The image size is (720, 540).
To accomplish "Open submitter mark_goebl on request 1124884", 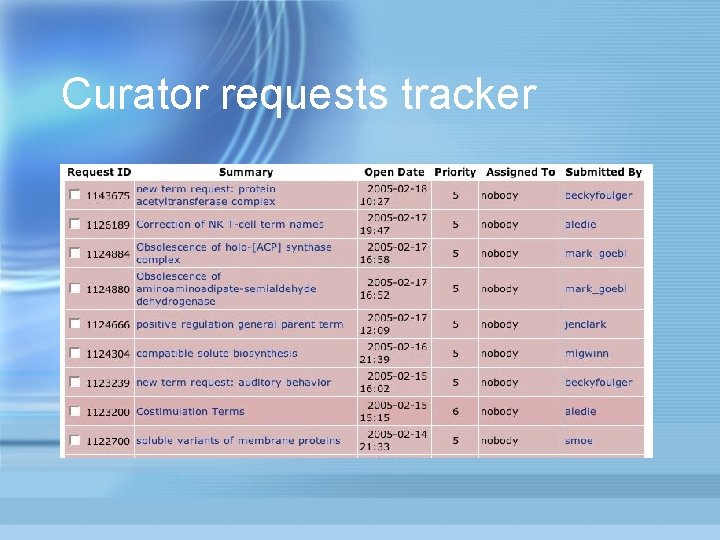I will pyautogui.click(x=596, y=253).
